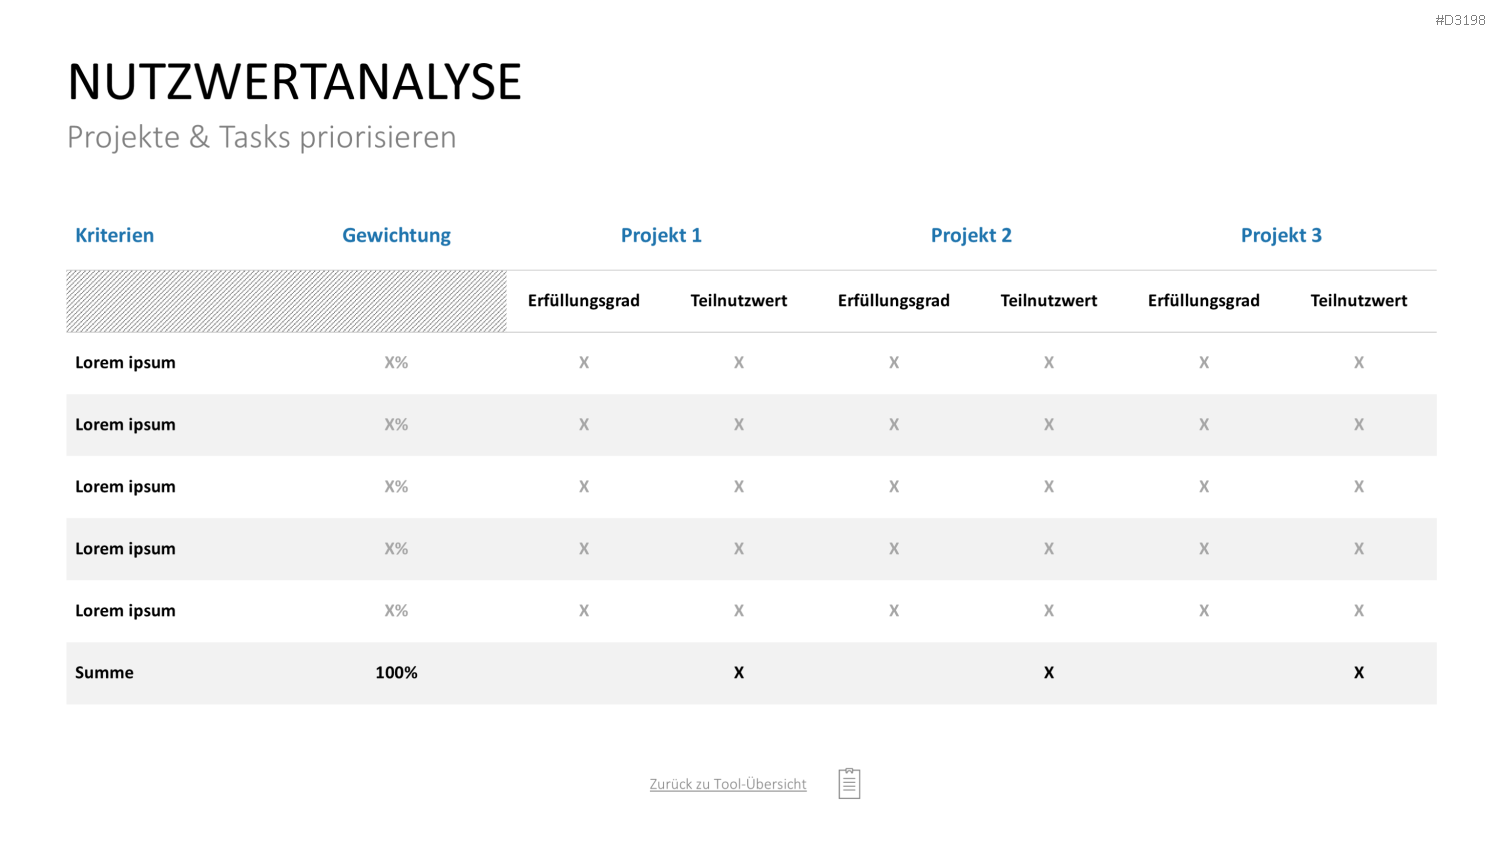Select the 'Summe' row label
Screen dimensions: 1500x844
tap(104, 673)
